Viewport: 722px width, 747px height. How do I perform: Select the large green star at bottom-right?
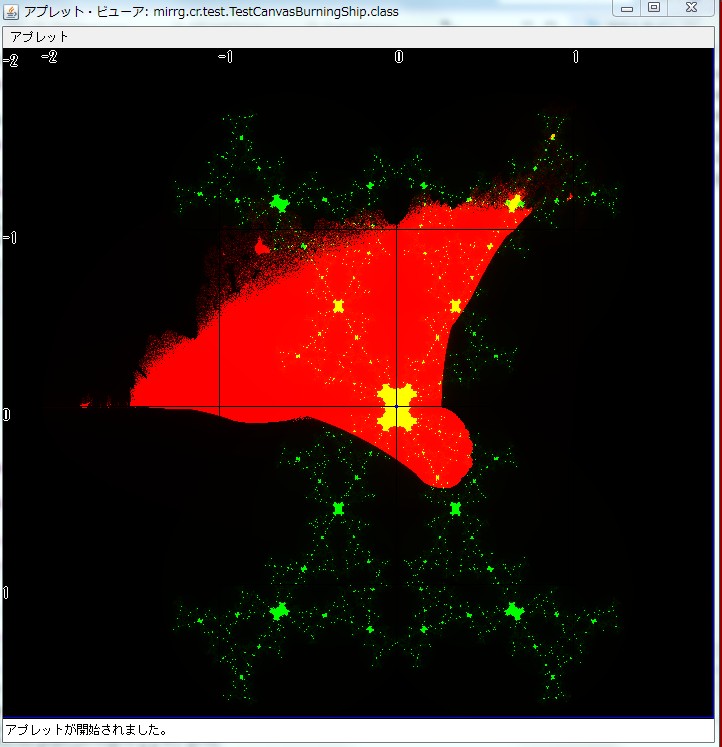pyautogui.click(x=514, y=610)
